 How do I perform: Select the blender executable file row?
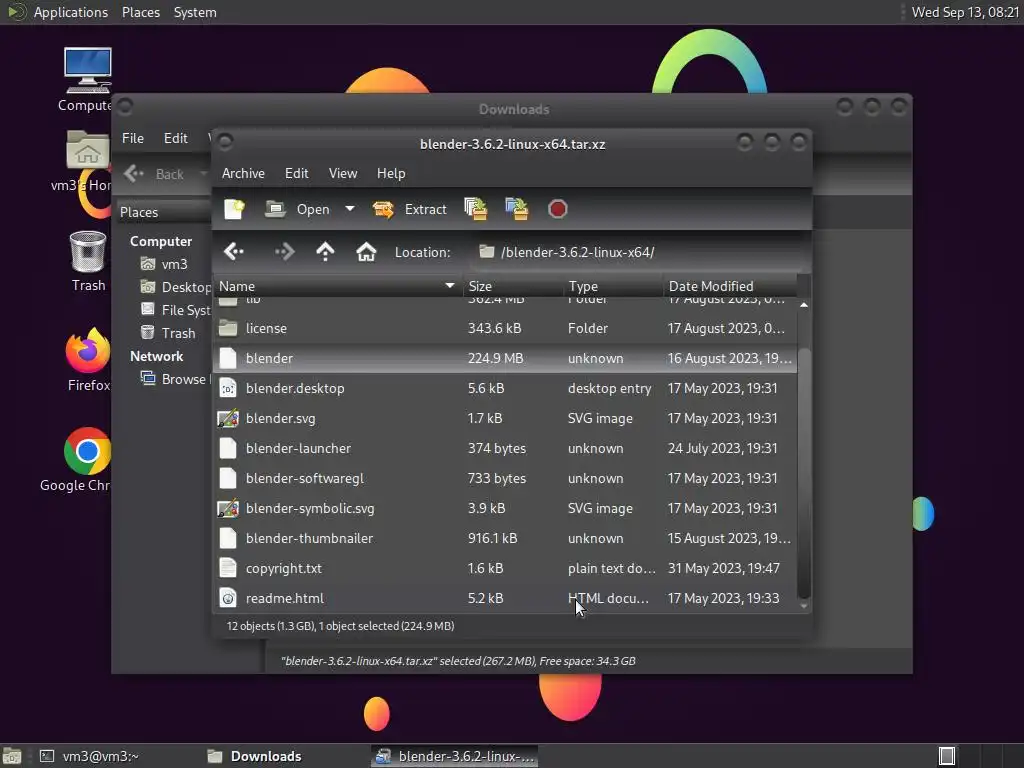[x=505, y=359]
